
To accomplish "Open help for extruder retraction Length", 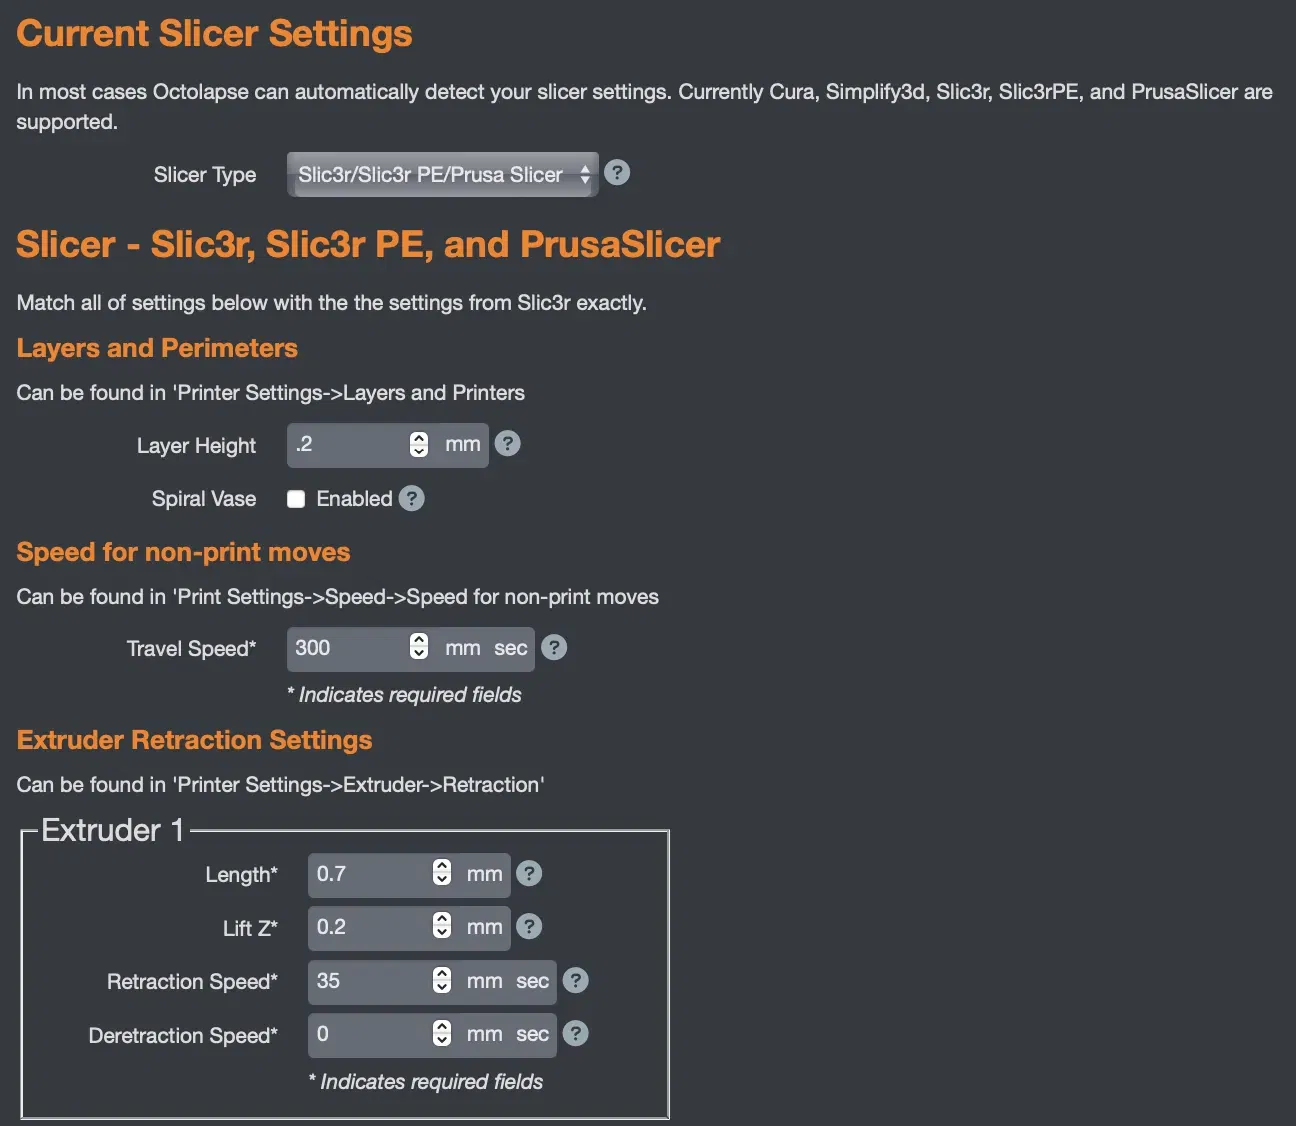I will click(530, 874).
